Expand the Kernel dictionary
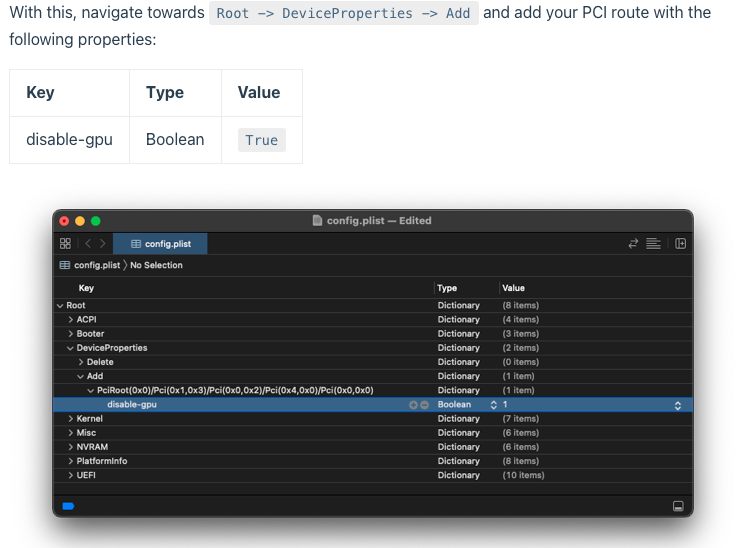 point(71,419)
